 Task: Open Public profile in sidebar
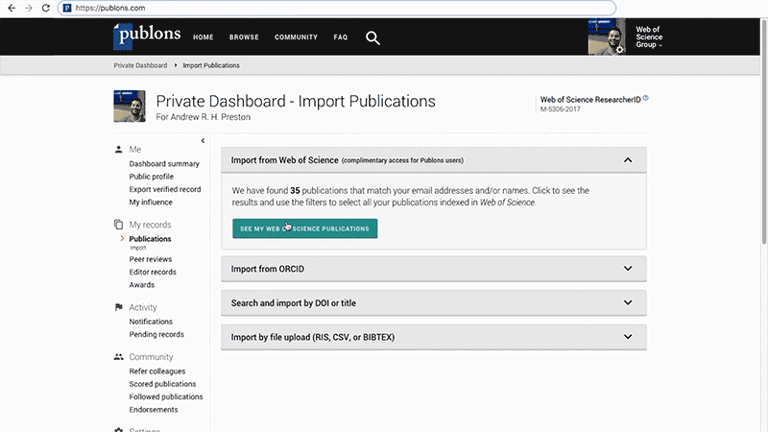pos(151,176)
